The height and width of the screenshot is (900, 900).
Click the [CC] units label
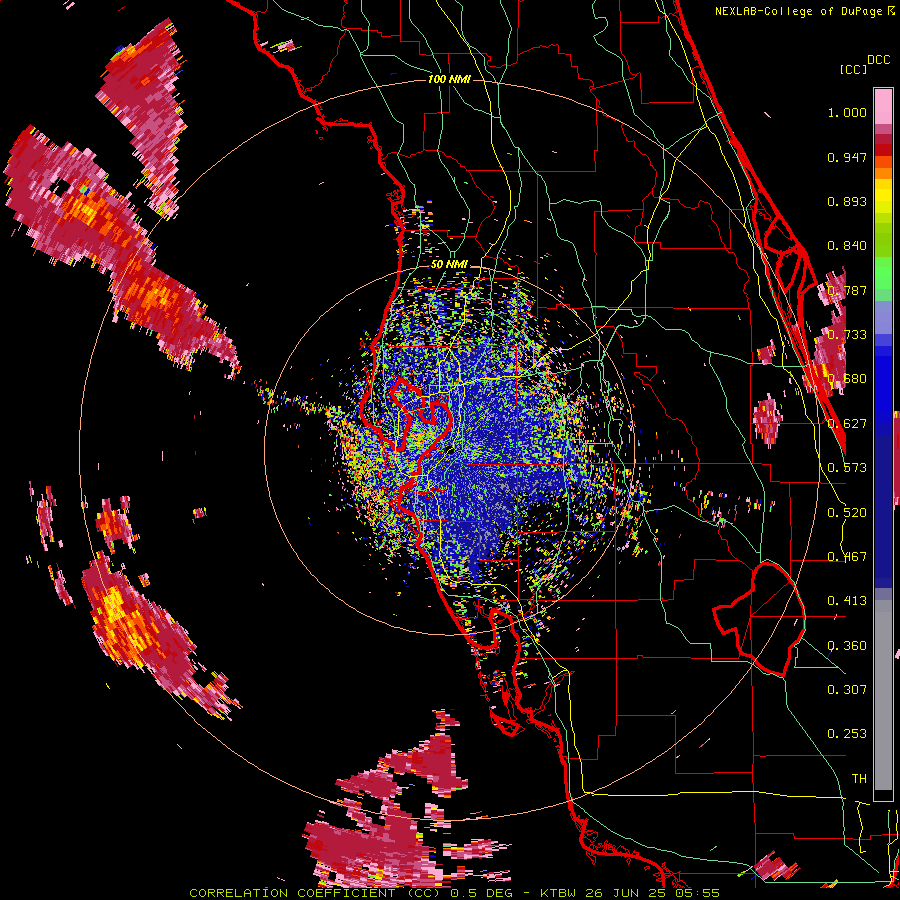[x=853, y=69]
